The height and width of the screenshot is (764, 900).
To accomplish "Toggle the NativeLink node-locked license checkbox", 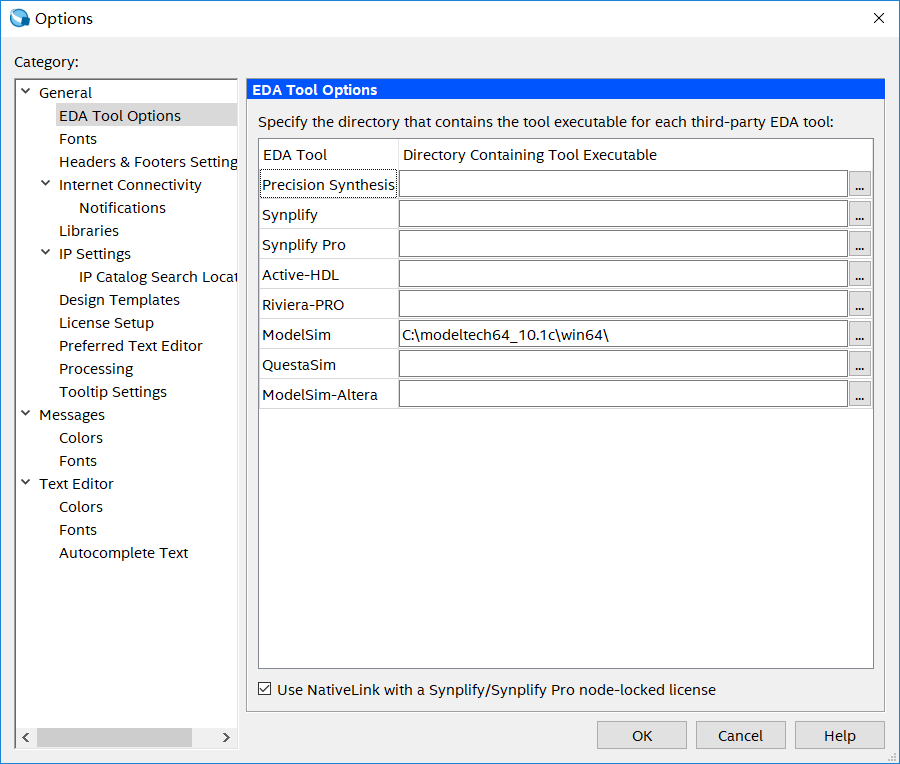I will pyautogui.click(x=265, y=689).
